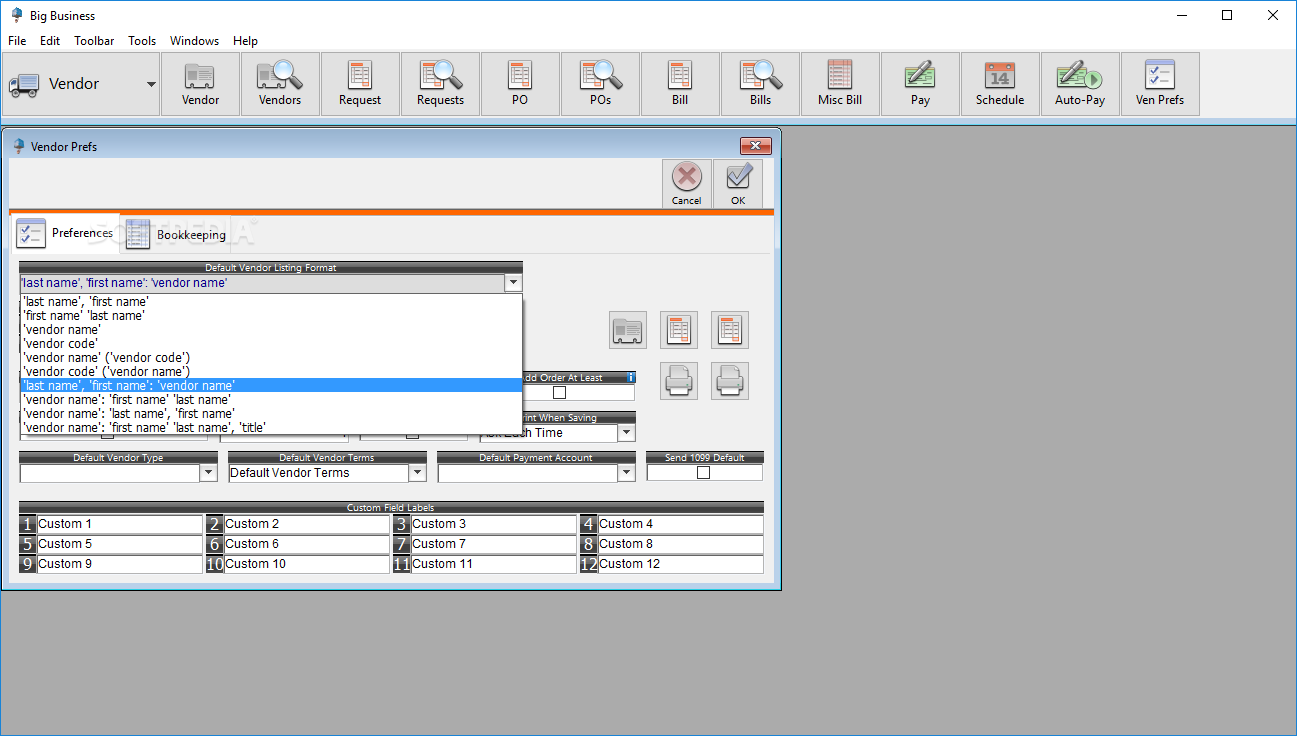Viewport: 1297px width, 736px height.
Task: Choose 'vendor name' ('vendor code') option
Action: click(271, 357)
